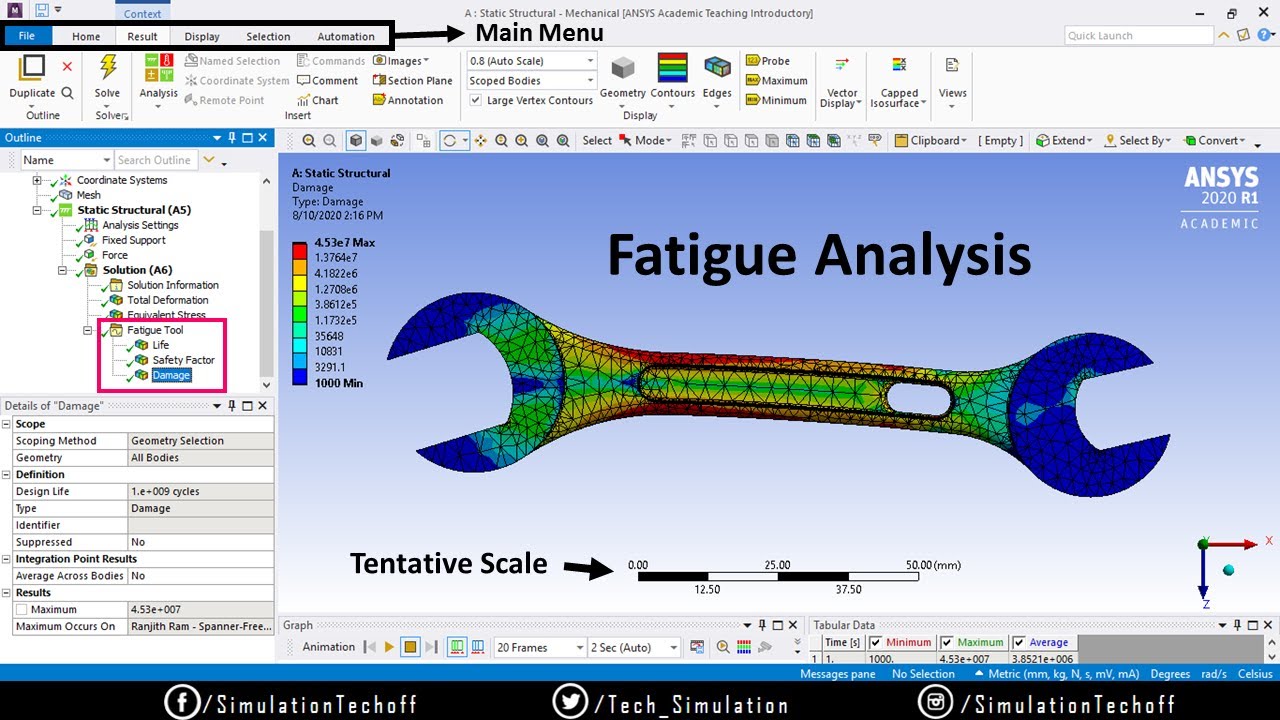Image resolution: width=1280 pixels, height=720 pixels.
Task: Click in the Search Outline field
Action: [155, 160]
